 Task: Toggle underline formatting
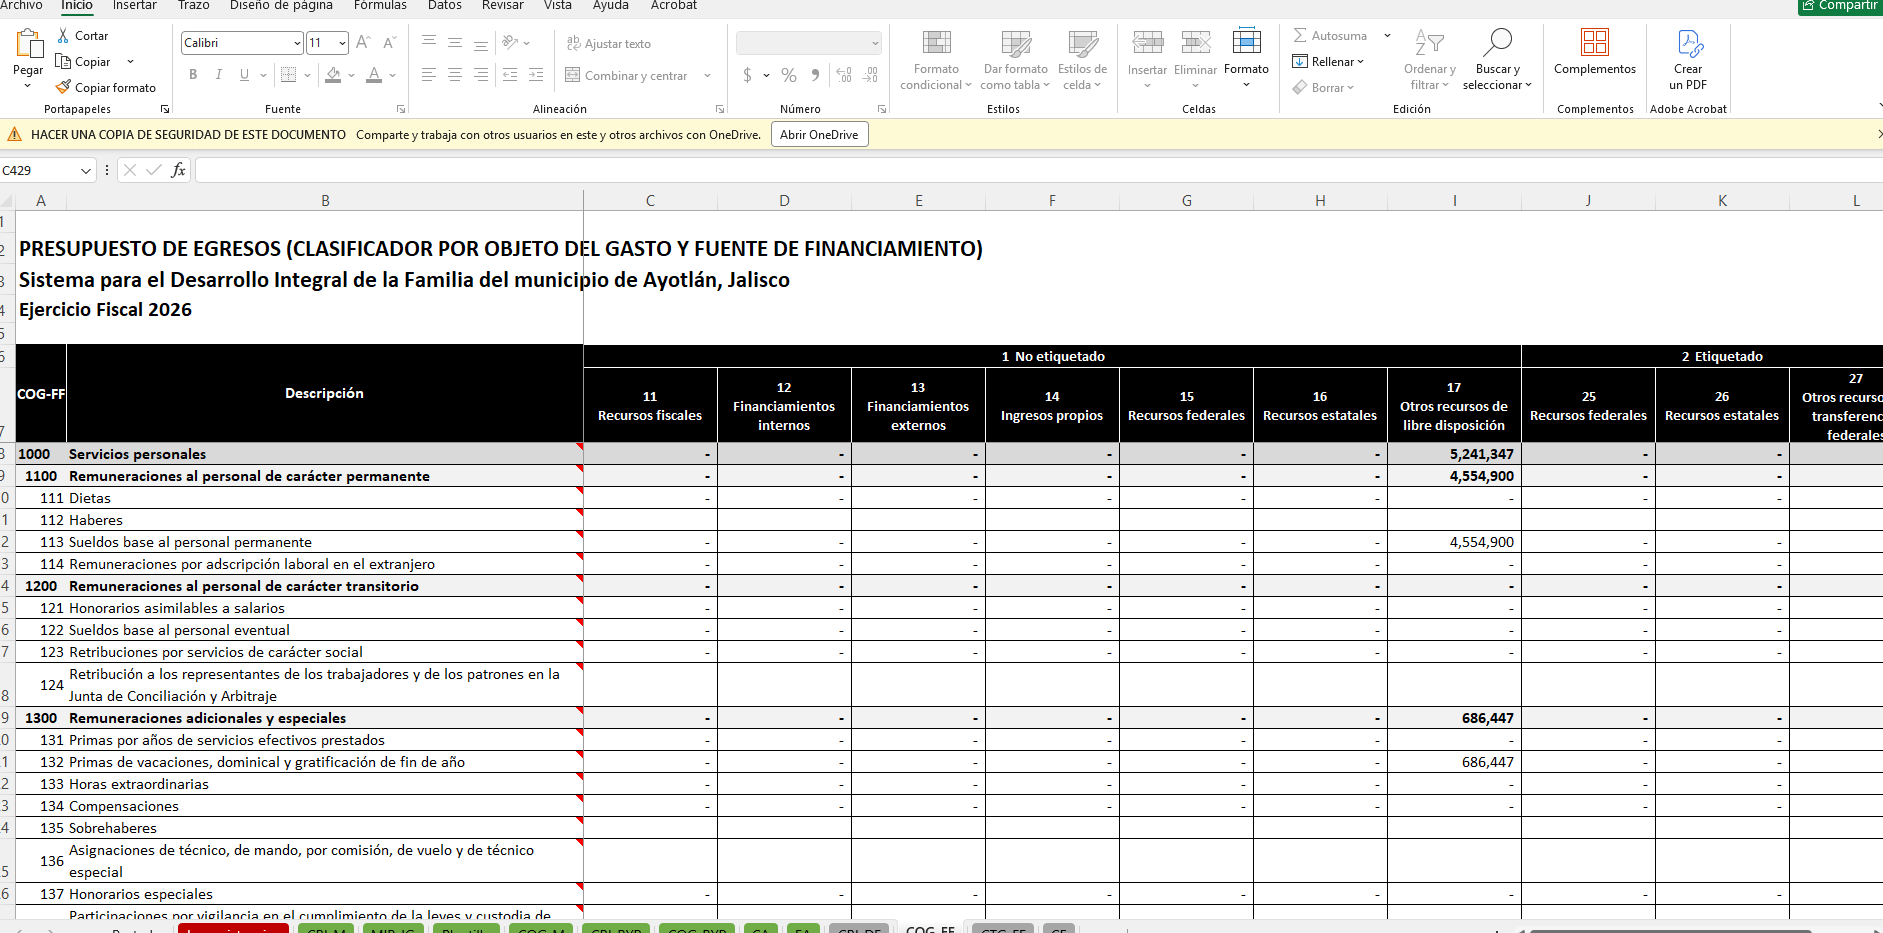click(x=244, y=75)
